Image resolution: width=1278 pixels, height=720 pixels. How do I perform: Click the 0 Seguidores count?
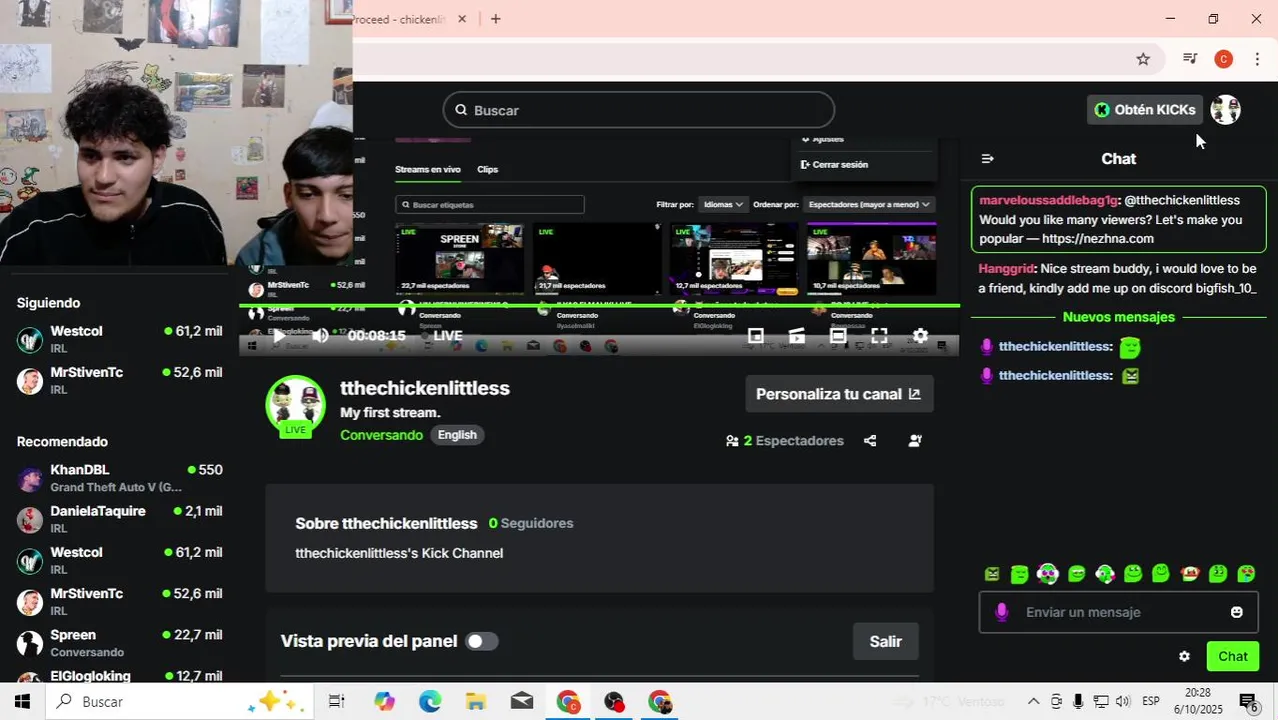(531, 524)
